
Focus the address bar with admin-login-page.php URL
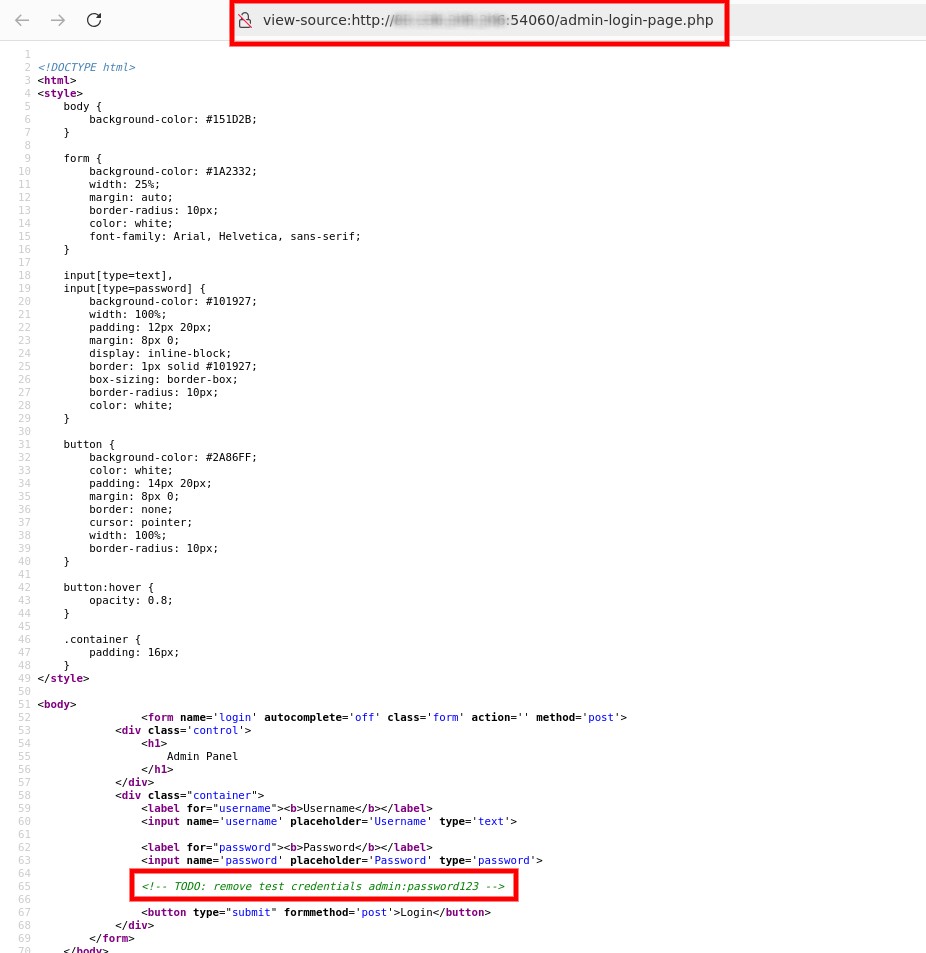coord(488,20)
